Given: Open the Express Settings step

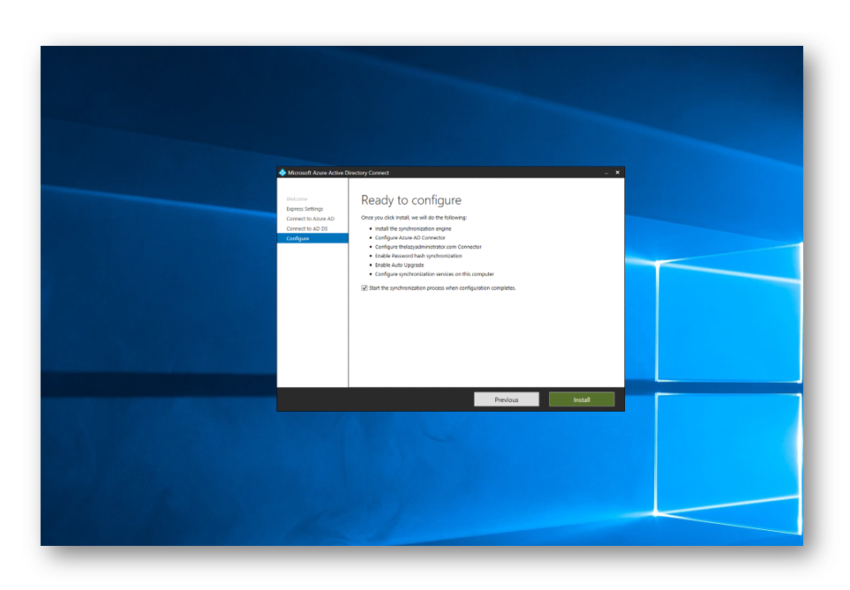Looking at the screenshot, I should coord(305,209).
